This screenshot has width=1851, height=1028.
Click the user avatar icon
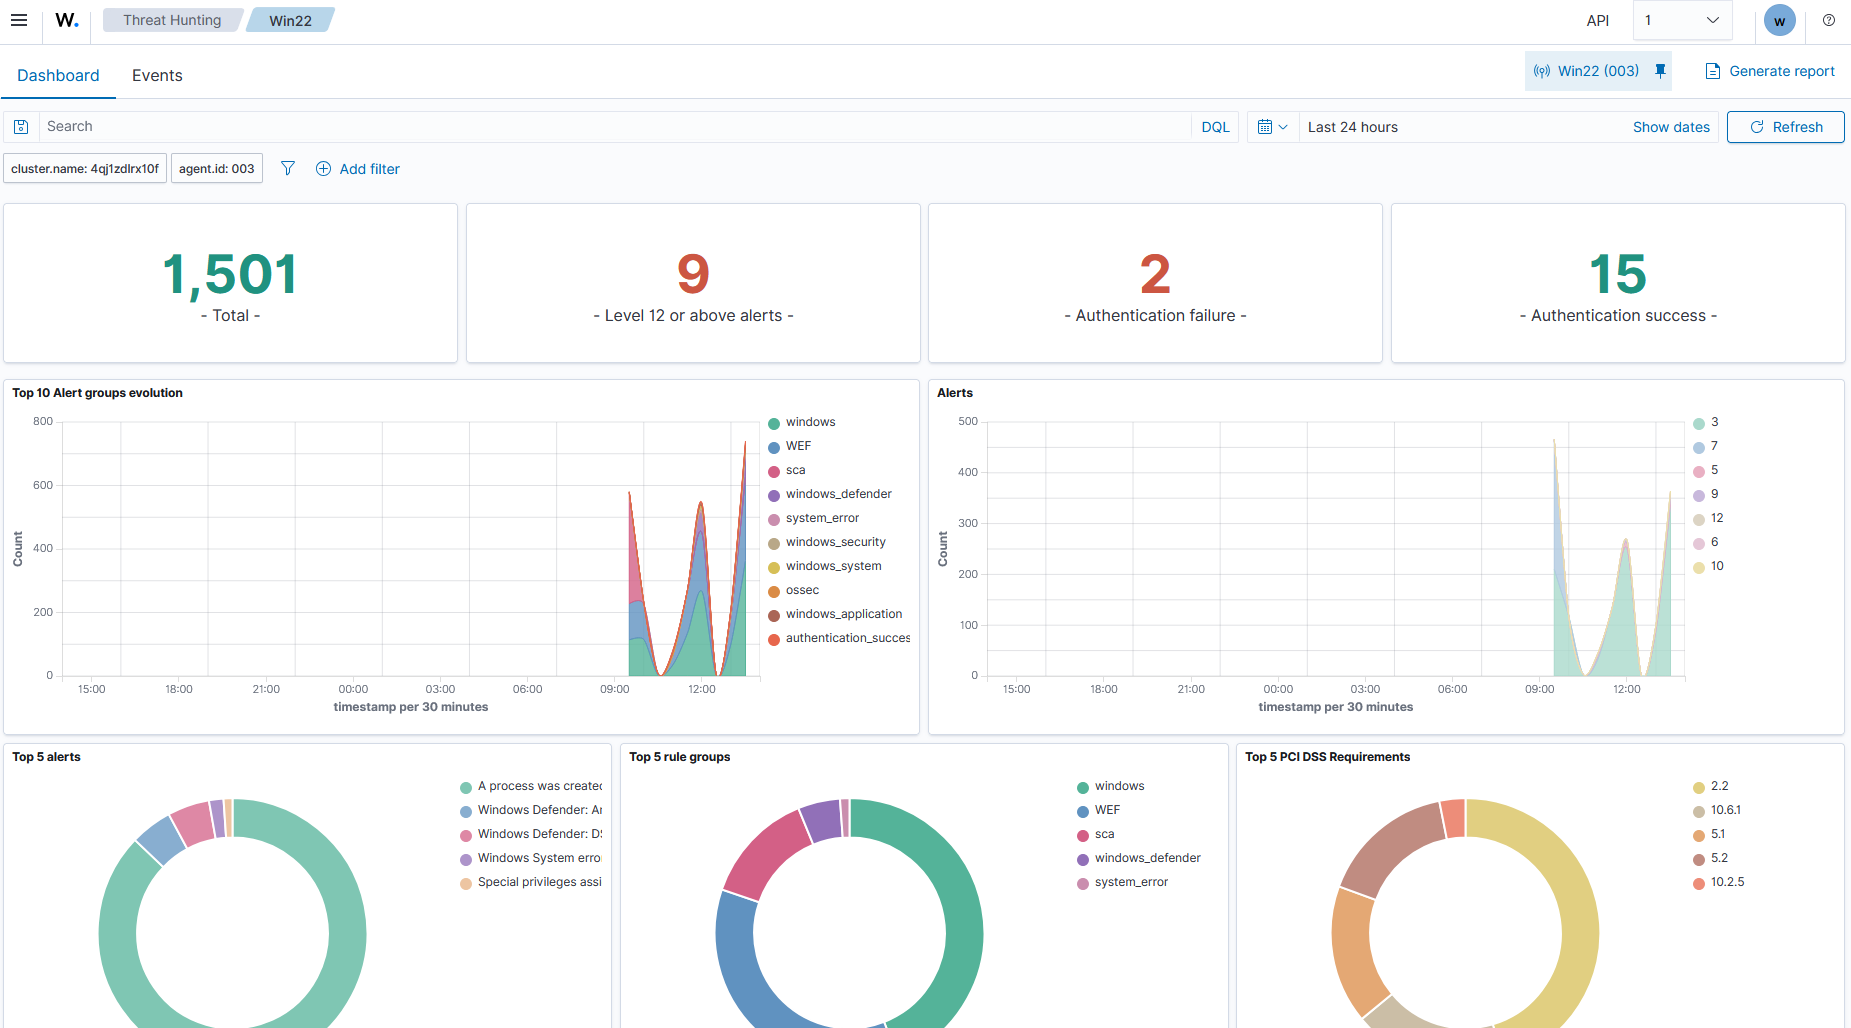[x=1780, y=20]
